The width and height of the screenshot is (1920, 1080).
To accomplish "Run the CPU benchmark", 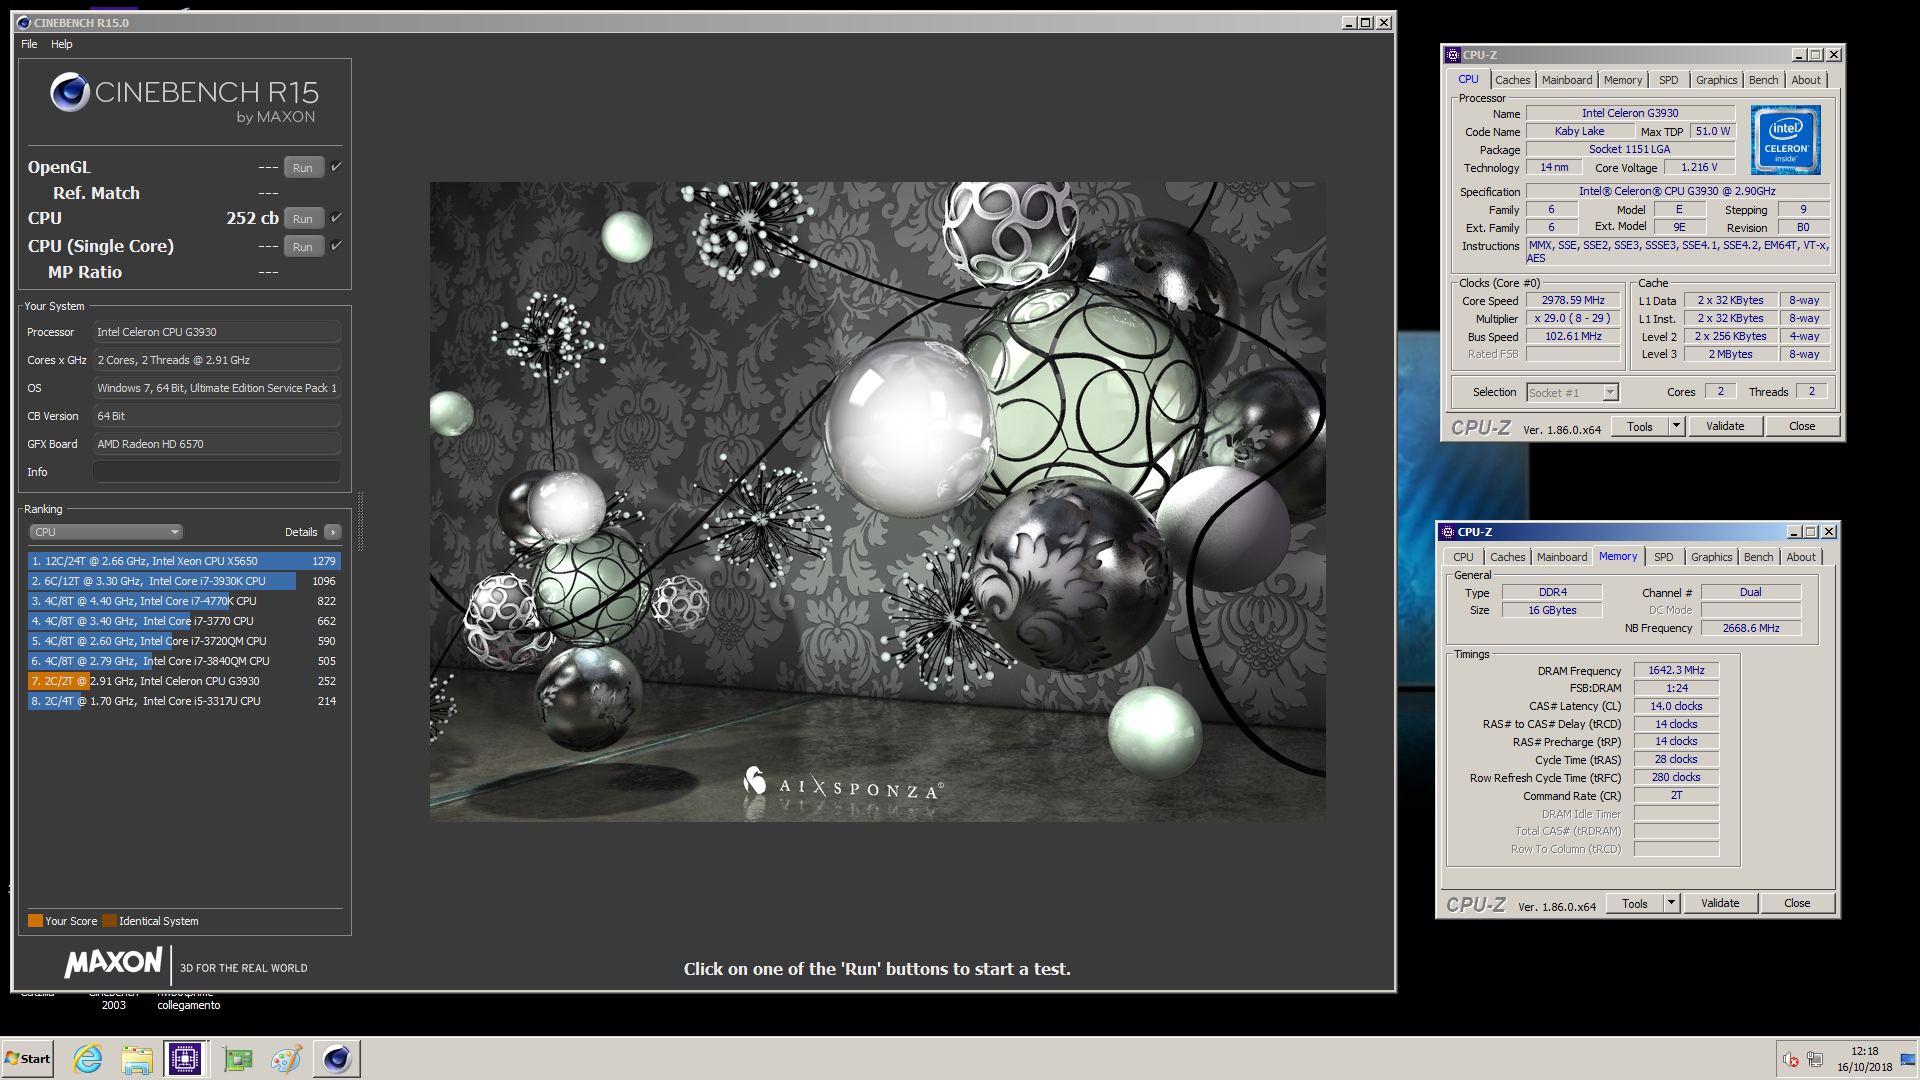I will tap(303, 218).
